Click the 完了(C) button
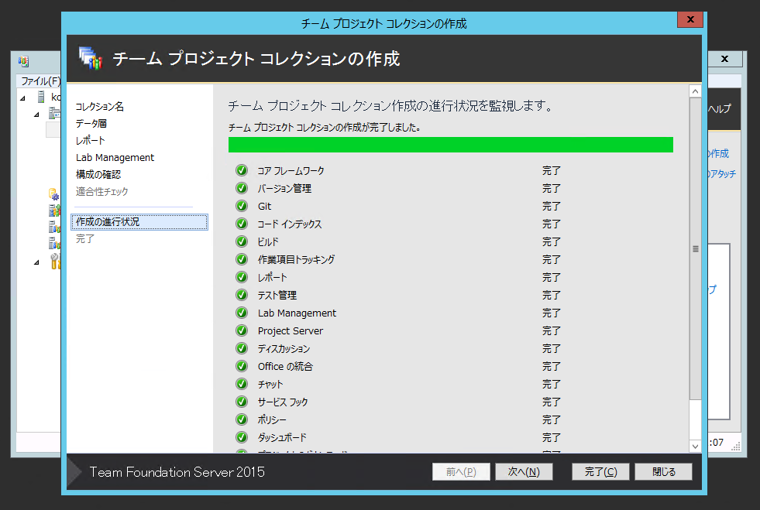Image resolution: width=760 pixels, height=510 pixels. click(601, 472)
